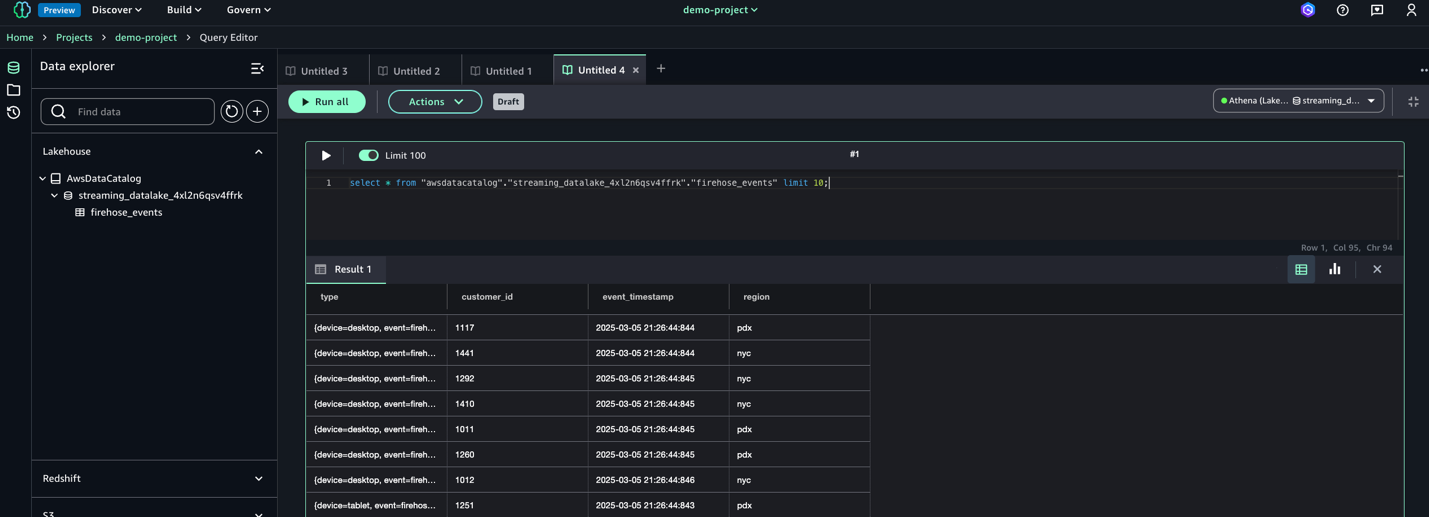Run the query cell play icon
This screenshot has width=1429, height=517.
coord(326,156)
